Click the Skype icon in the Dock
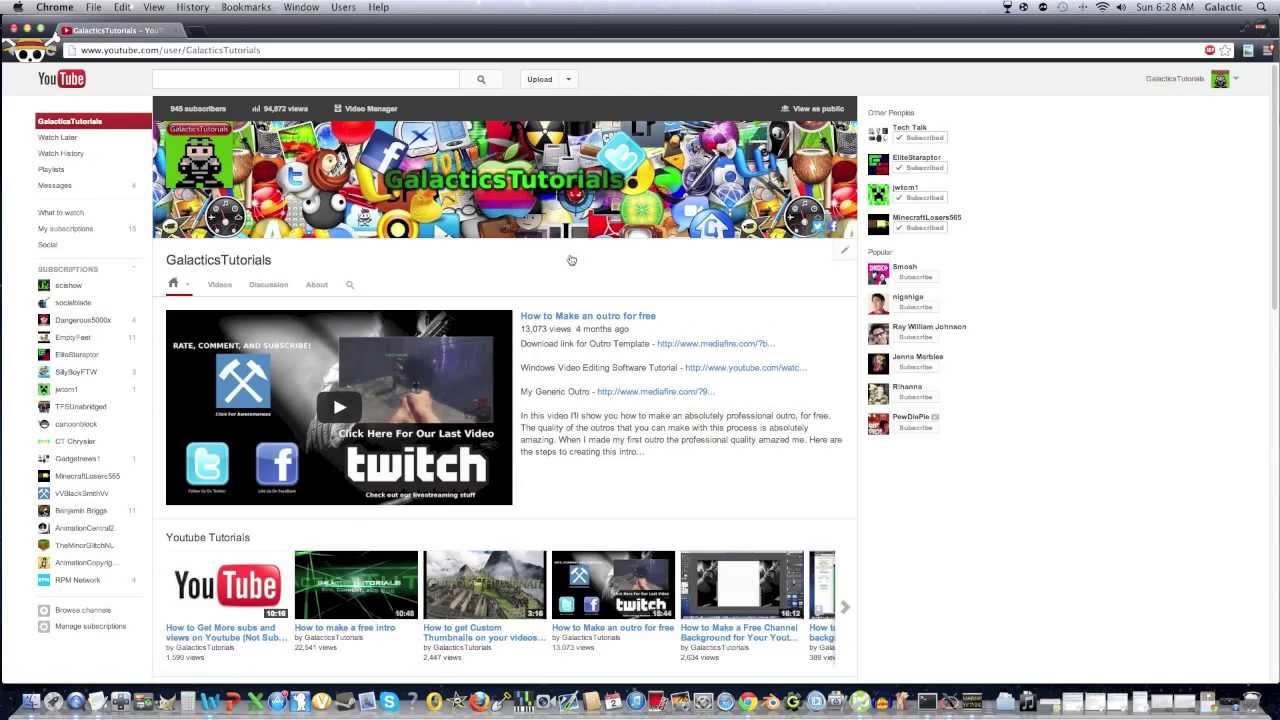Viewport: 1280px width, 720px height. tap(389, 702)
